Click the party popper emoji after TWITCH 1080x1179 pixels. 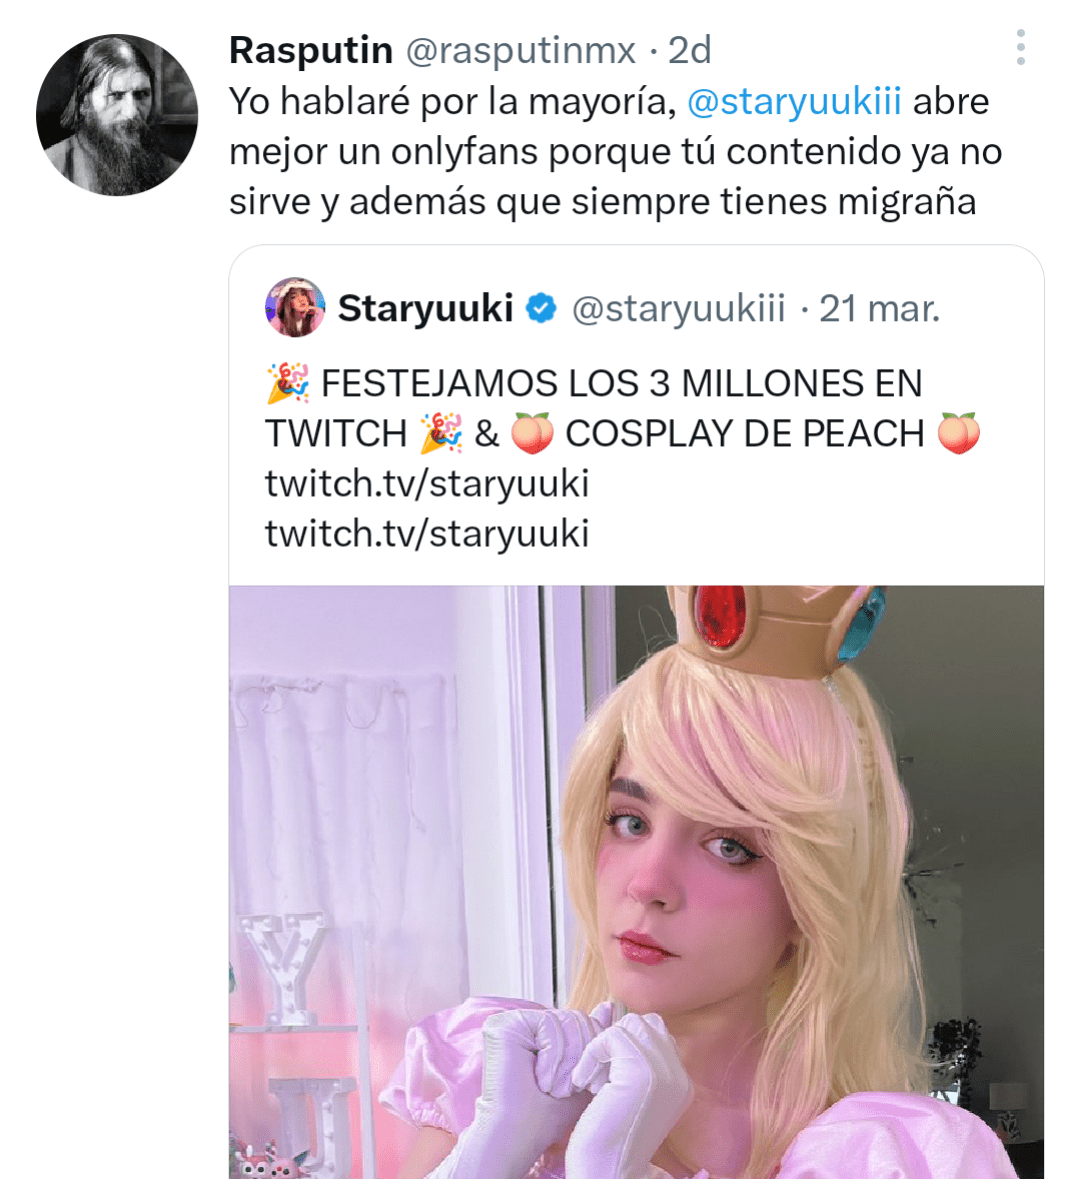click(441, 434)
